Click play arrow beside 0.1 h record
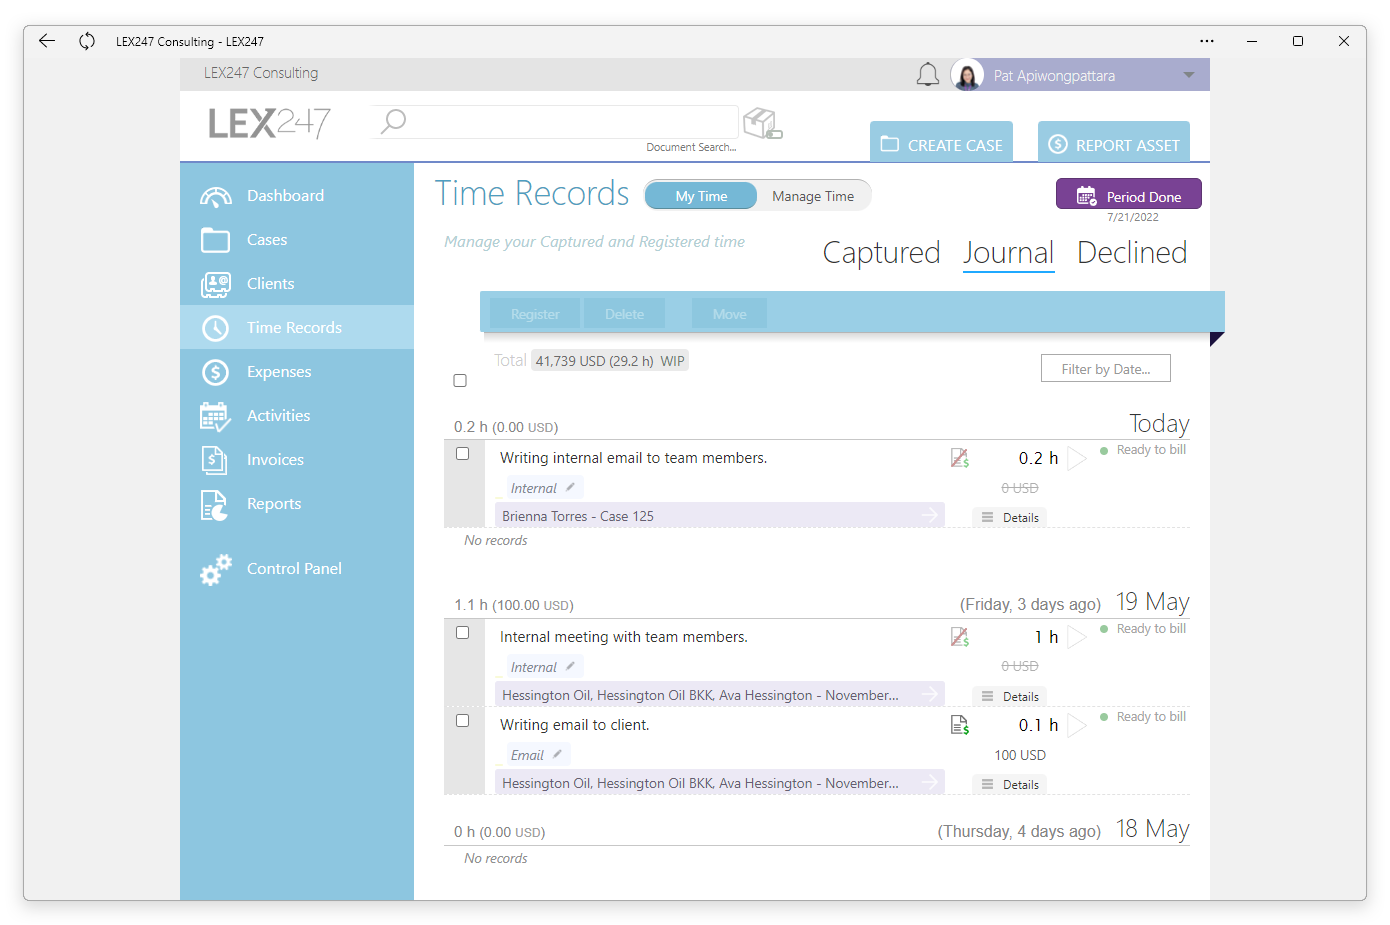1390x925 pixels. [1077, 725]
